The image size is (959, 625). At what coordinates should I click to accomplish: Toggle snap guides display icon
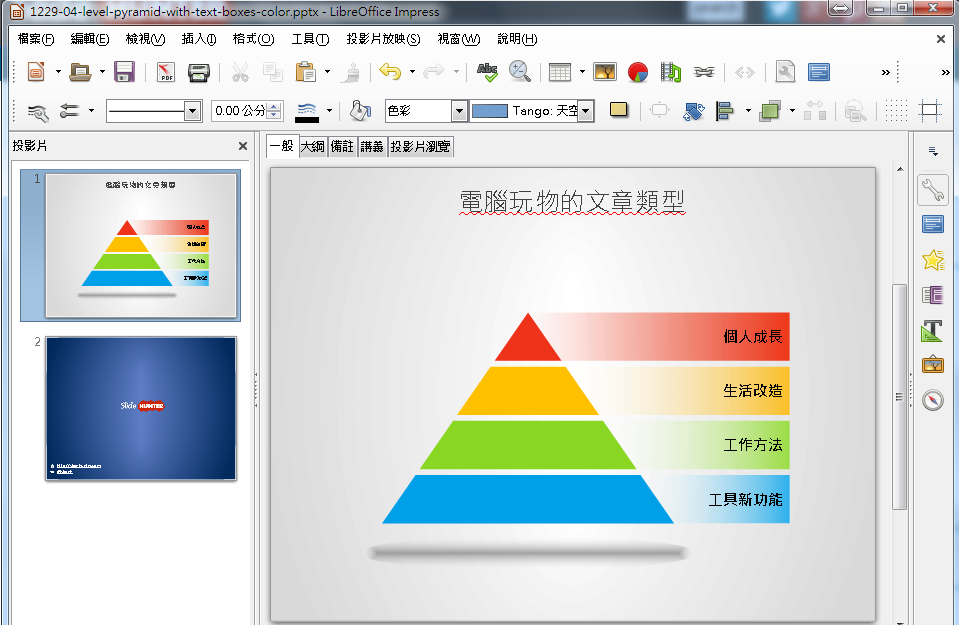(931, 111)
